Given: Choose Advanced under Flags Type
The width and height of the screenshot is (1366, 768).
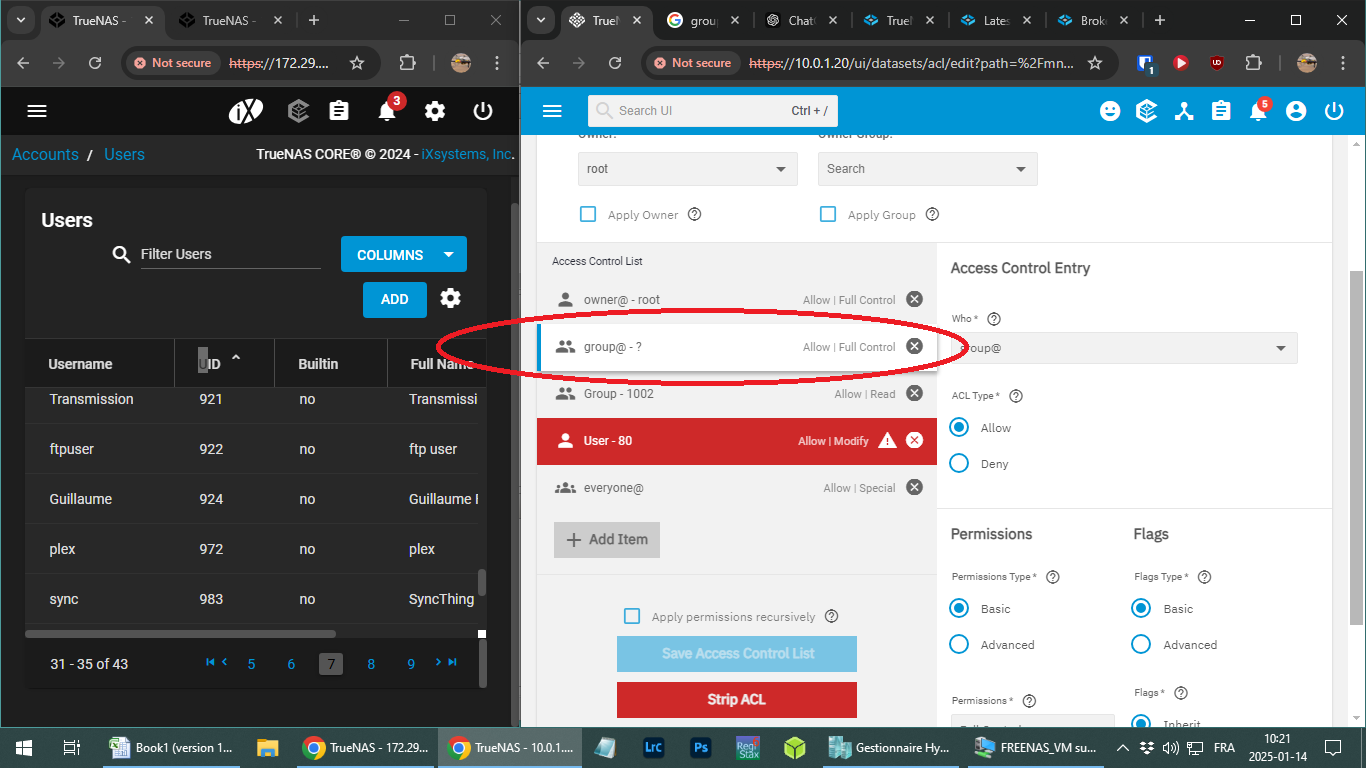Looking at the screenshot, I should pyautogui.click(x=1141, y=644).
